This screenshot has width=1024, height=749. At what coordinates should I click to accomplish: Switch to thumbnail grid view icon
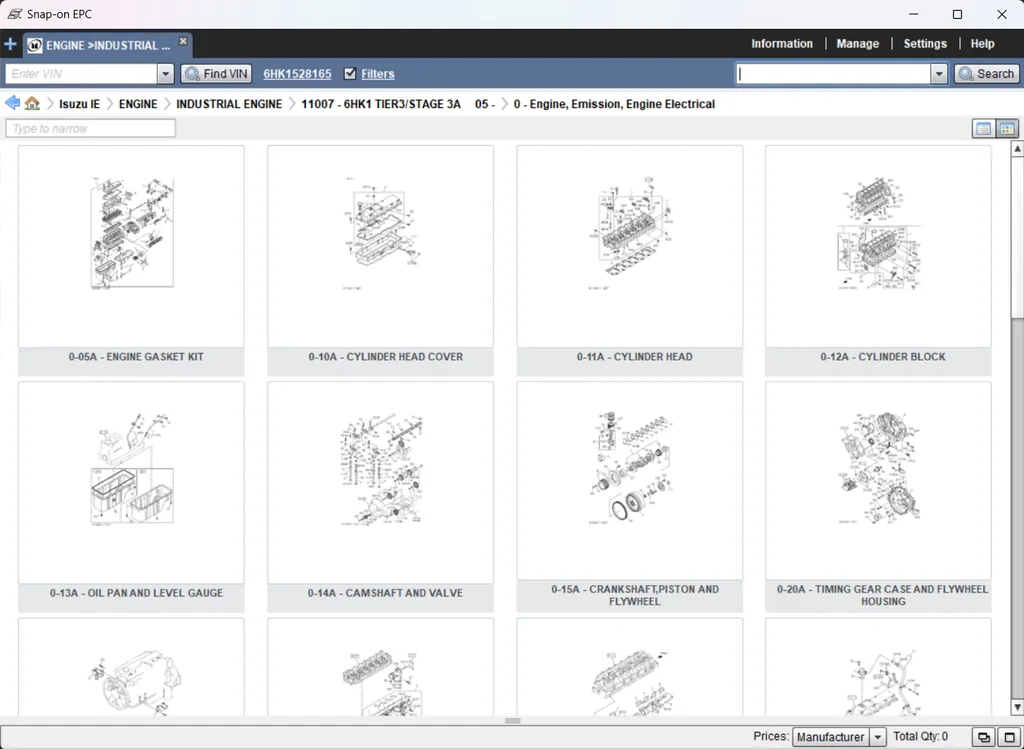1007,129
